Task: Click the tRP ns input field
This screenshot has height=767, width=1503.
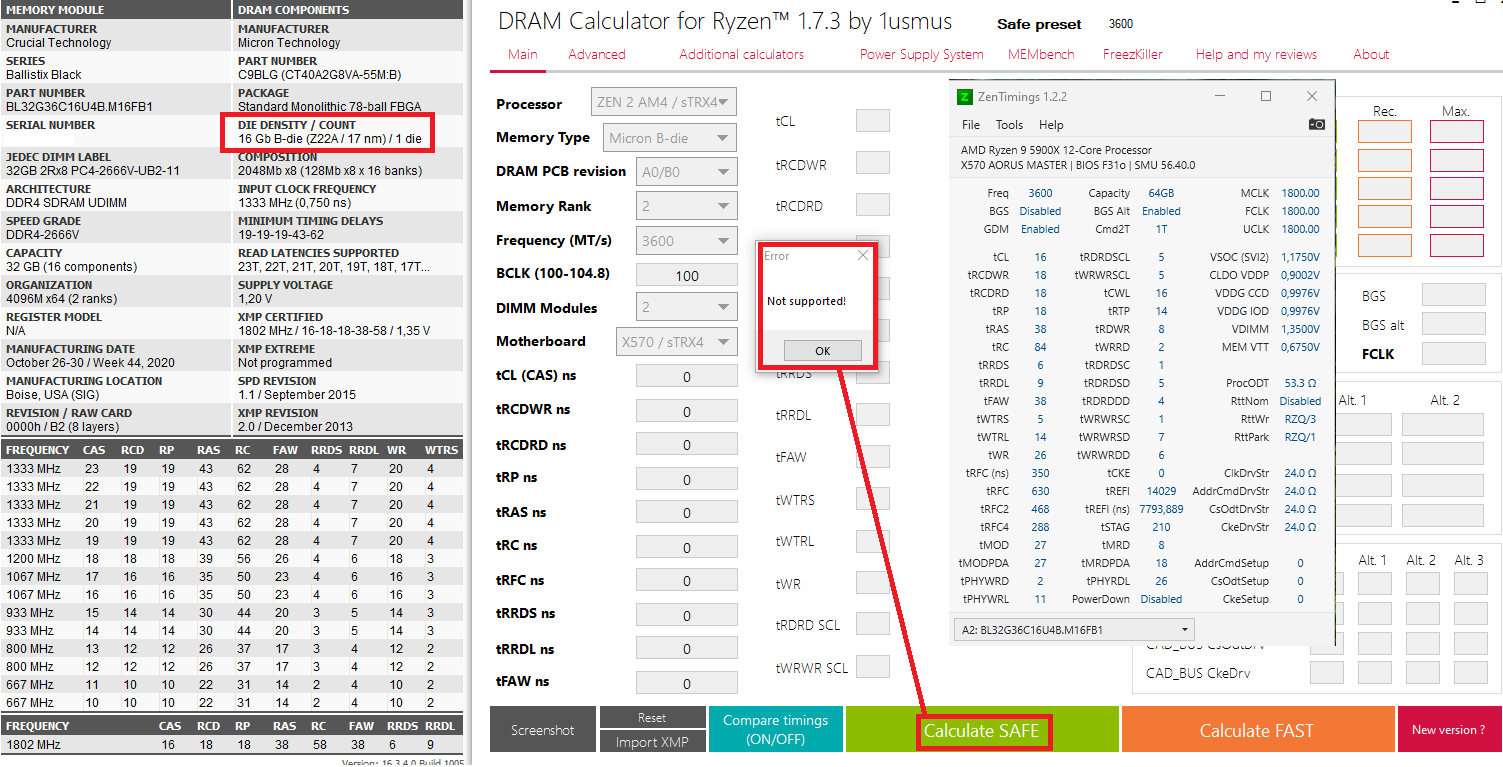Action: click(687, 479)
